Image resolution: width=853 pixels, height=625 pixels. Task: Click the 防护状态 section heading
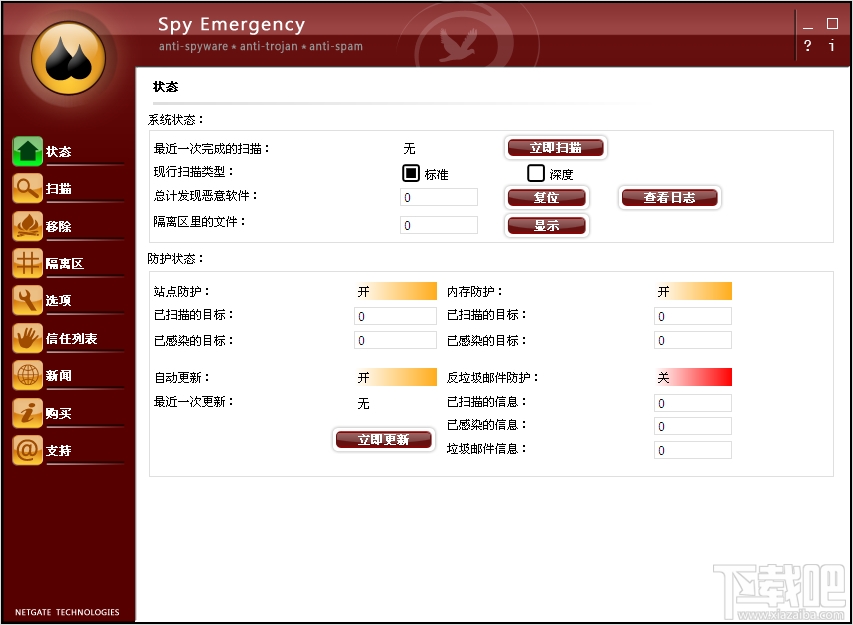click(x=176, y=258)
